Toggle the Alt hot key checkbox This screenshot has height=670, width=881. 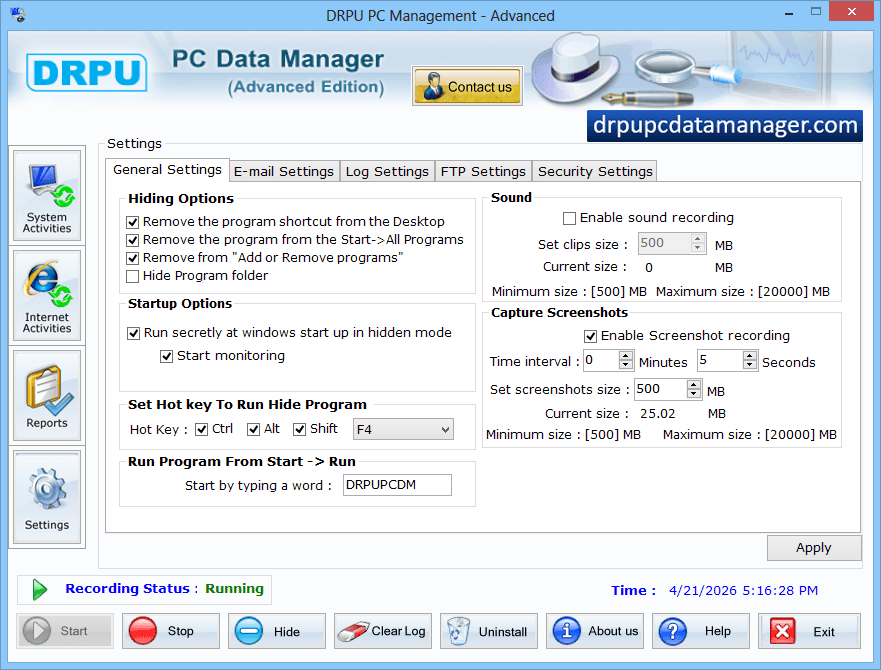click(x=253, y=429)
